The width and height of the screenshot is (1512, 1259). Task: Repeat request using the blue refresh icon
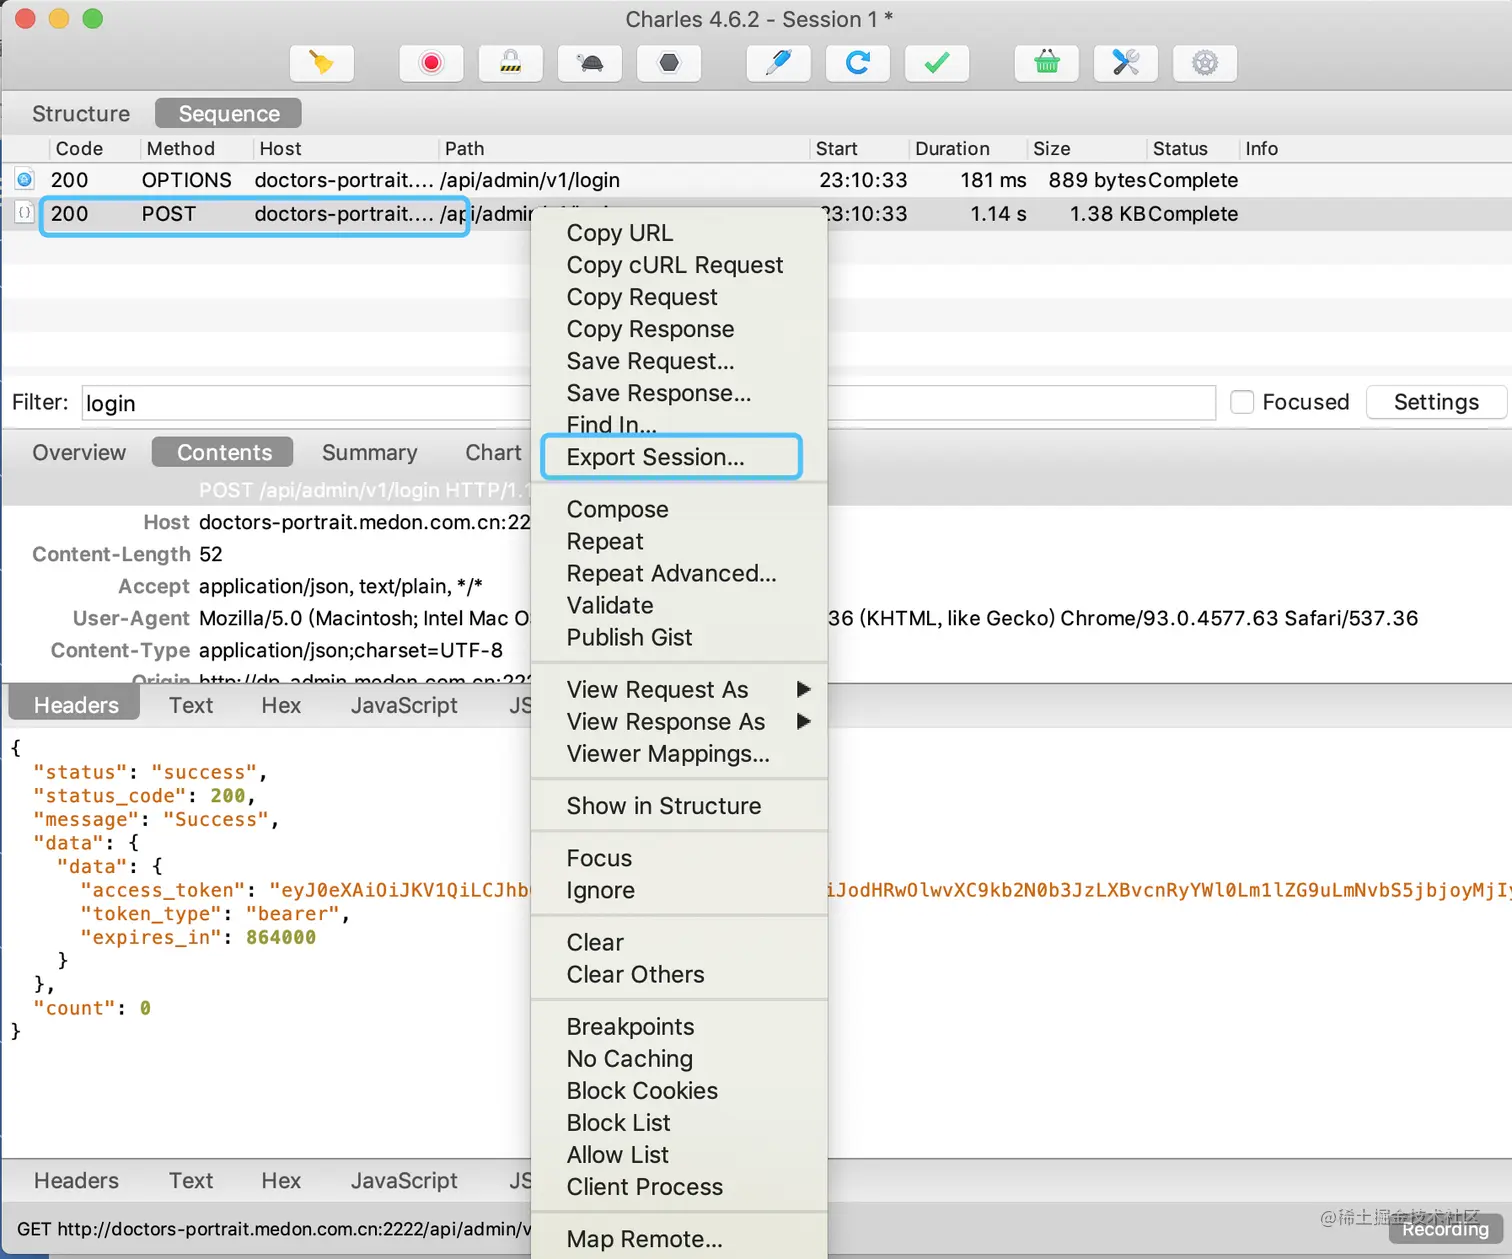(x=857, y=64)
